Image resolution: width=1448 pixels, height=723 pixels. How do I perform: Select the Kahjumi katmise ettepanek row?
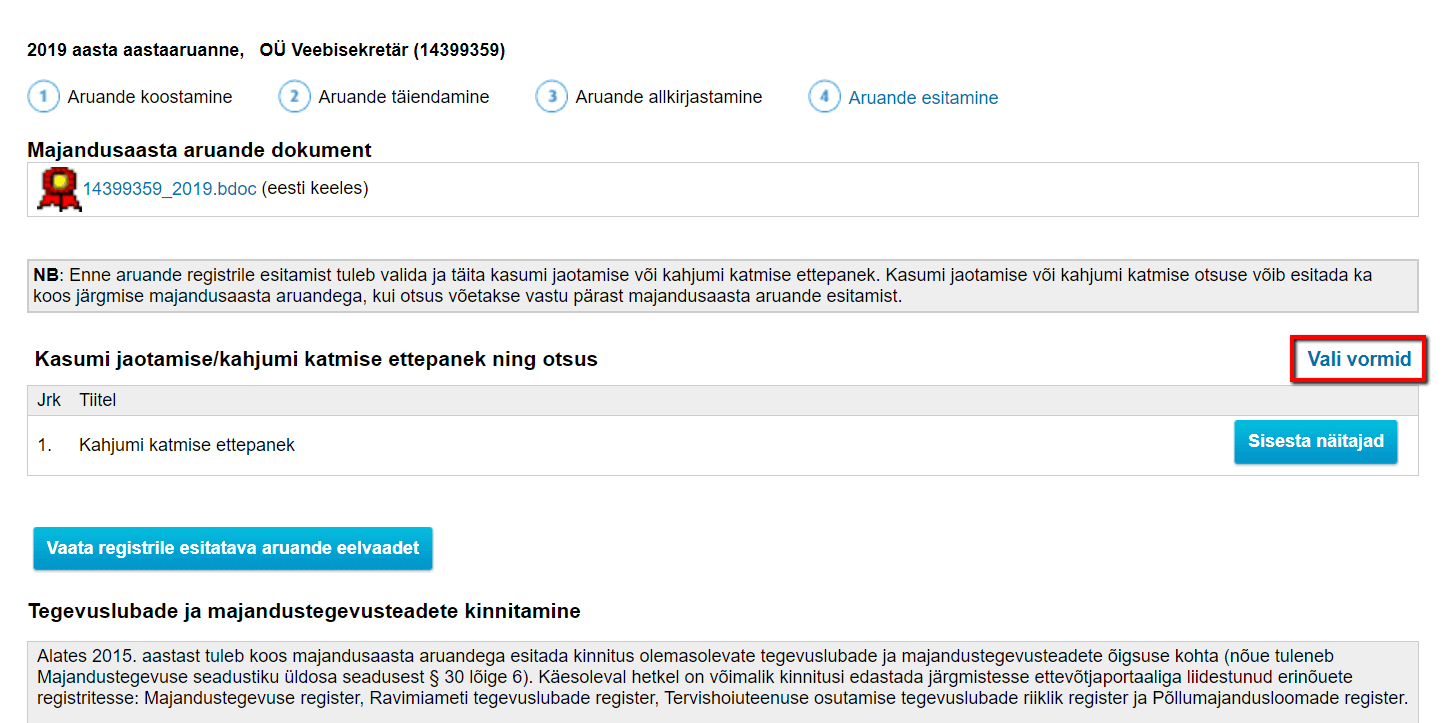722,445
